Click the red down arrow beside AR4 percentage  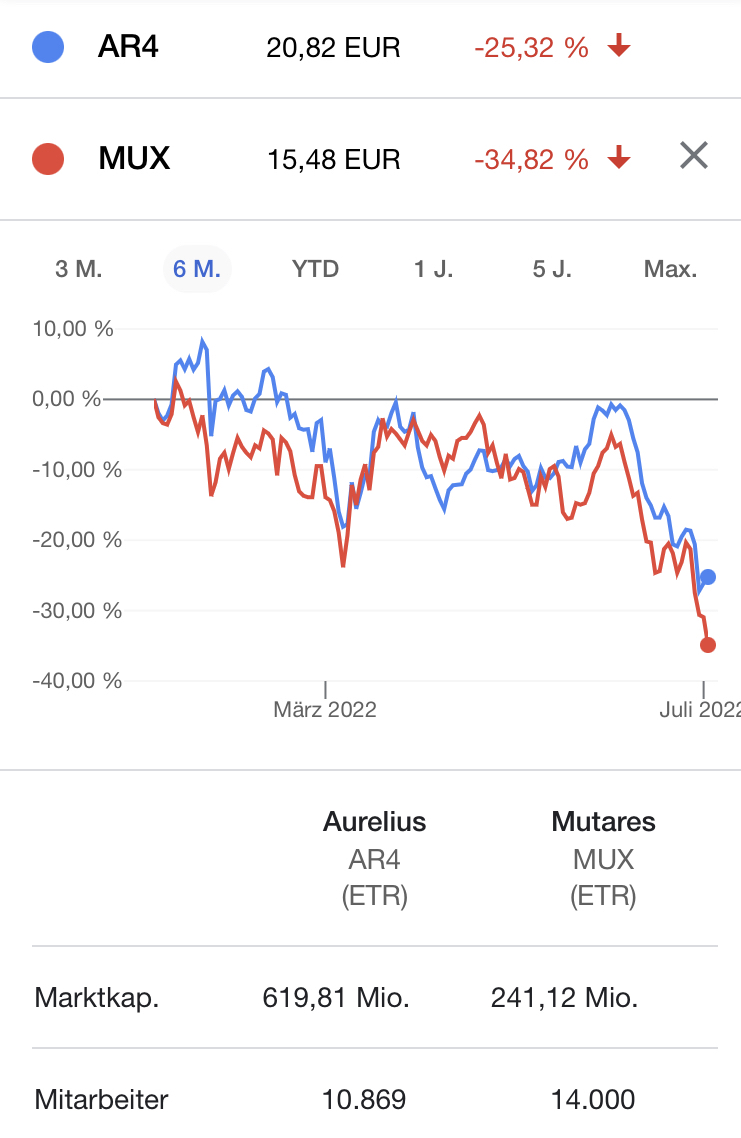click(619, 46)
